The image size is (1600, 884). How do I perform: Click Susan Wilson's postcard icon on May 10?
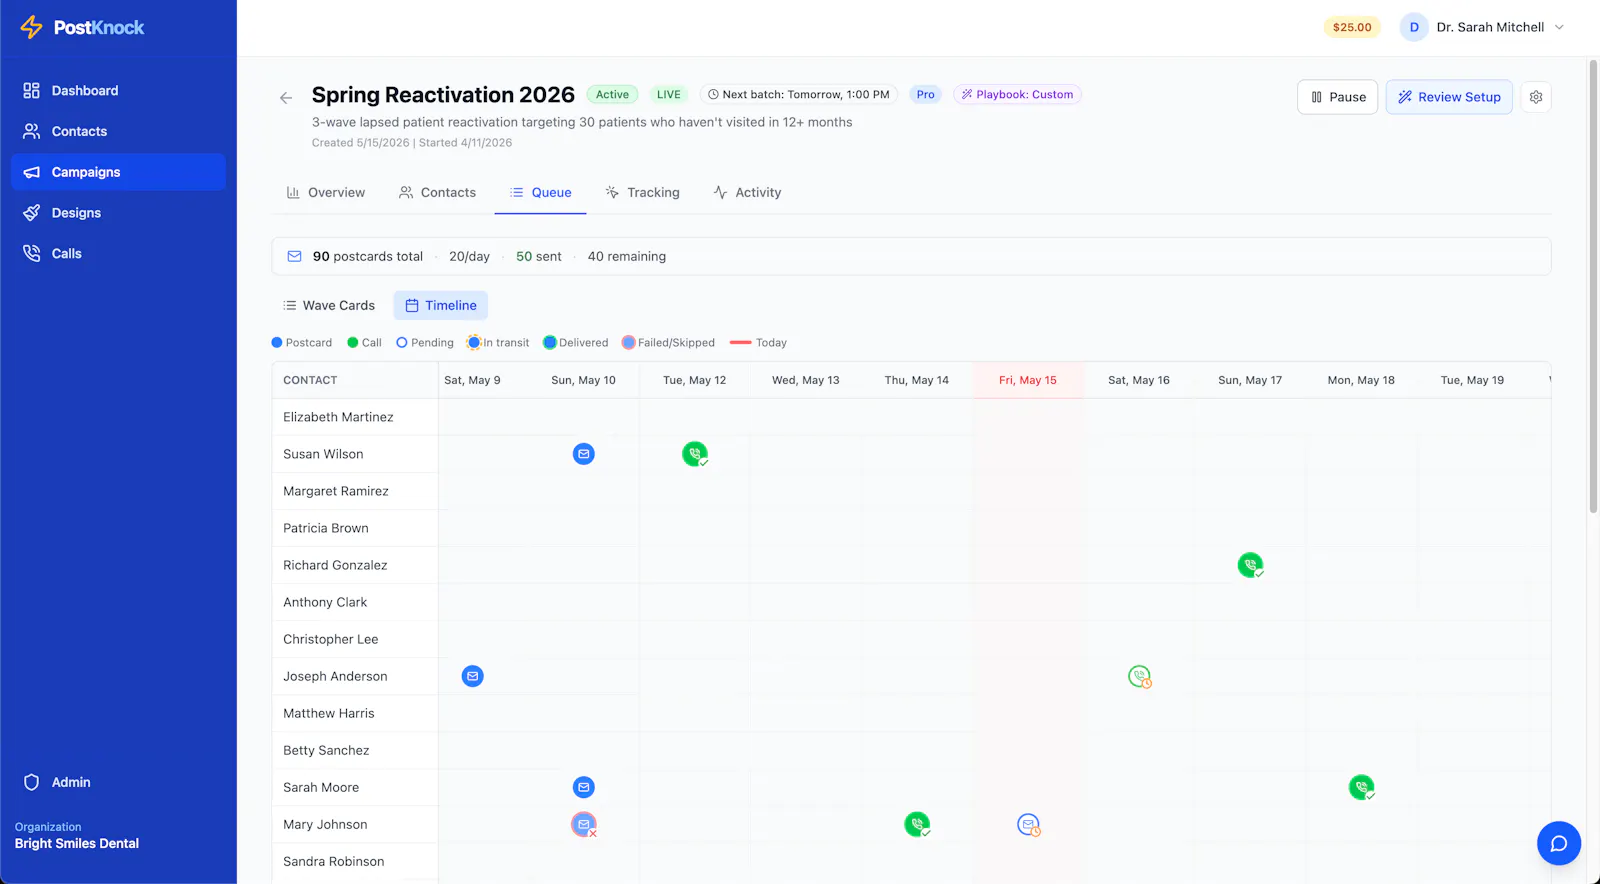(x=584, y=454)
